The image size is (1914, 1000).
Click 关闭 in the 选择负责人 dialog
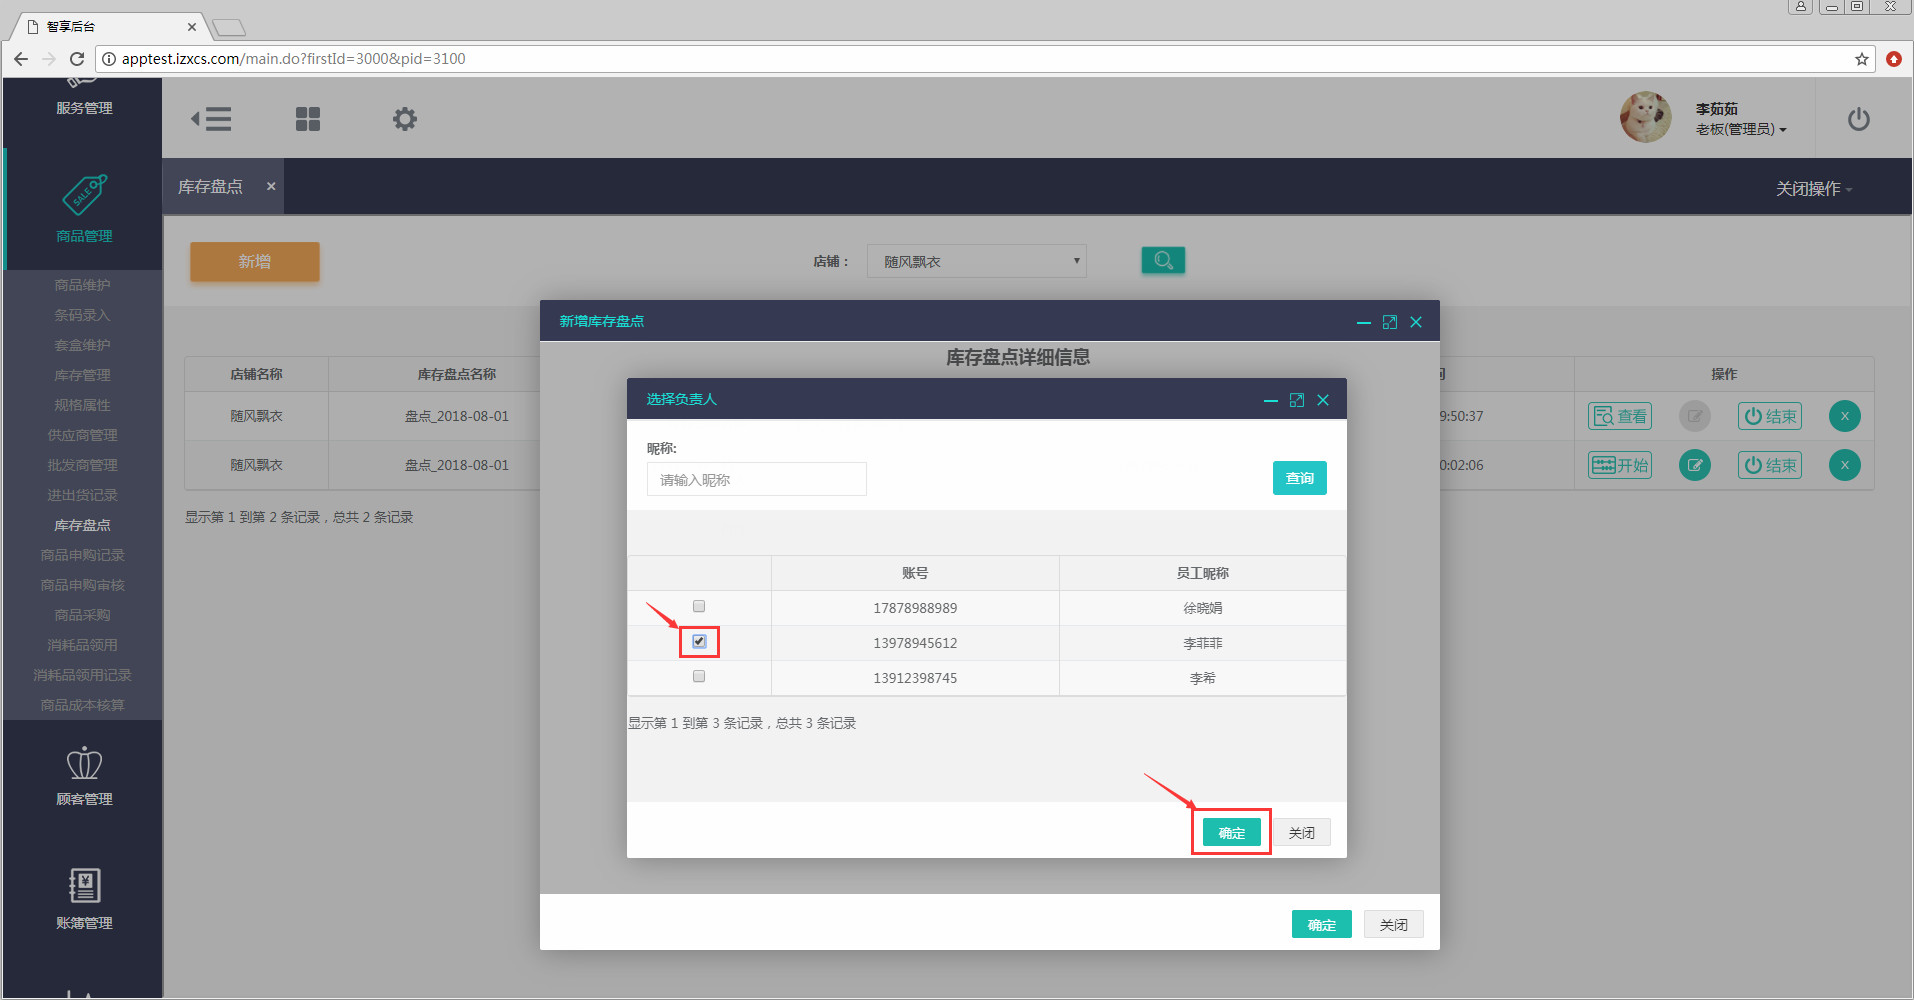point(1302,832)
